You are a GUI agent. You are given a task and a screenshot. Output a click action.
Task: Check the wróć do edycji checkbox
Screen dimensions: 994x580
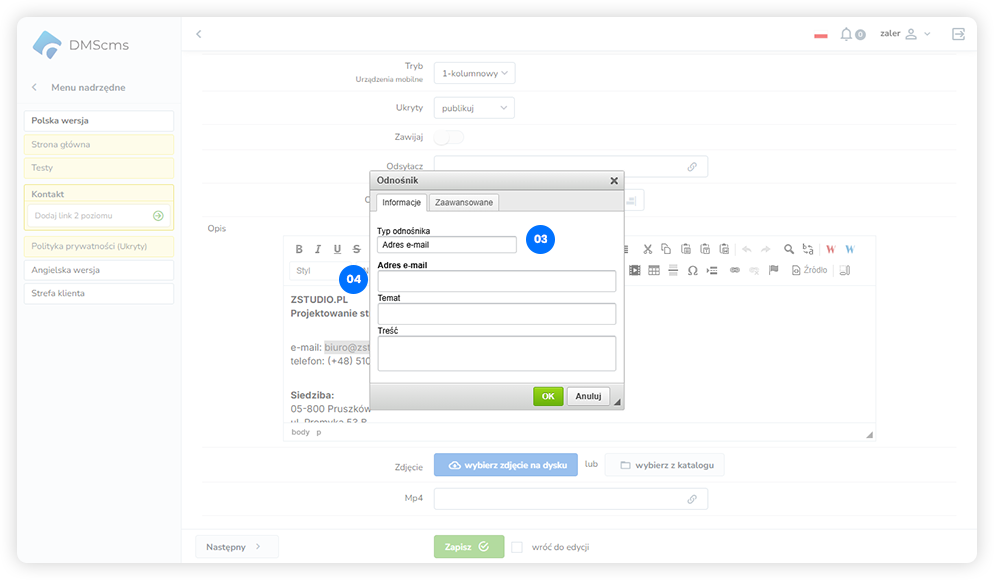(x=517, y=547)
